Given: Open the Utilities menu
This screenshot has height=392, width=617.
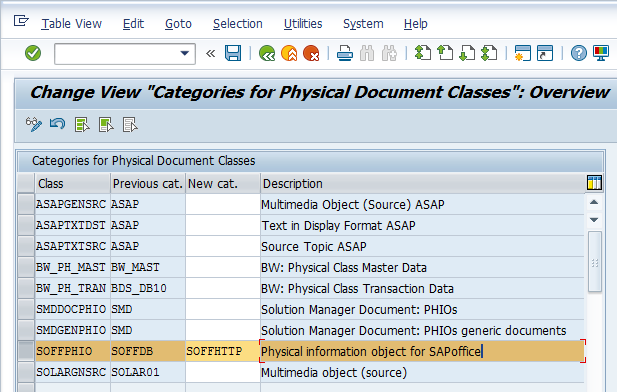Looking at the screenshot, I should click(303, 24).
